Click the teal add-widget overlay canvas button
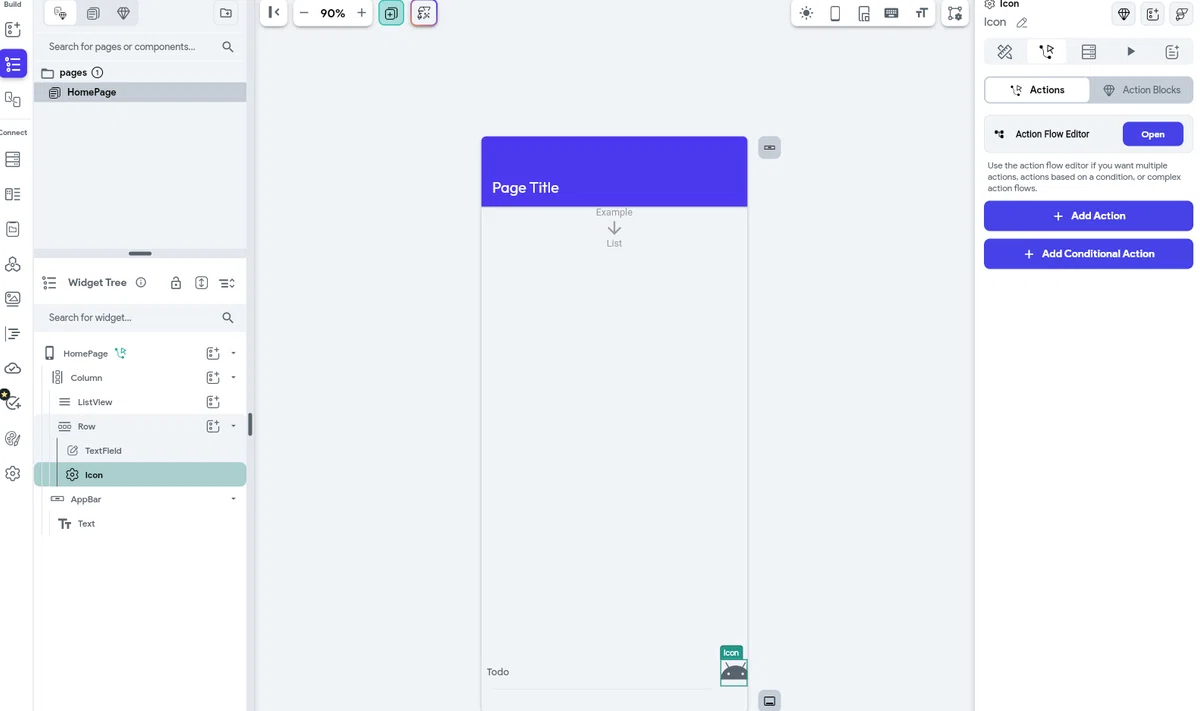Viewport: 1200px width, 711px height. [x=391, y=13]
